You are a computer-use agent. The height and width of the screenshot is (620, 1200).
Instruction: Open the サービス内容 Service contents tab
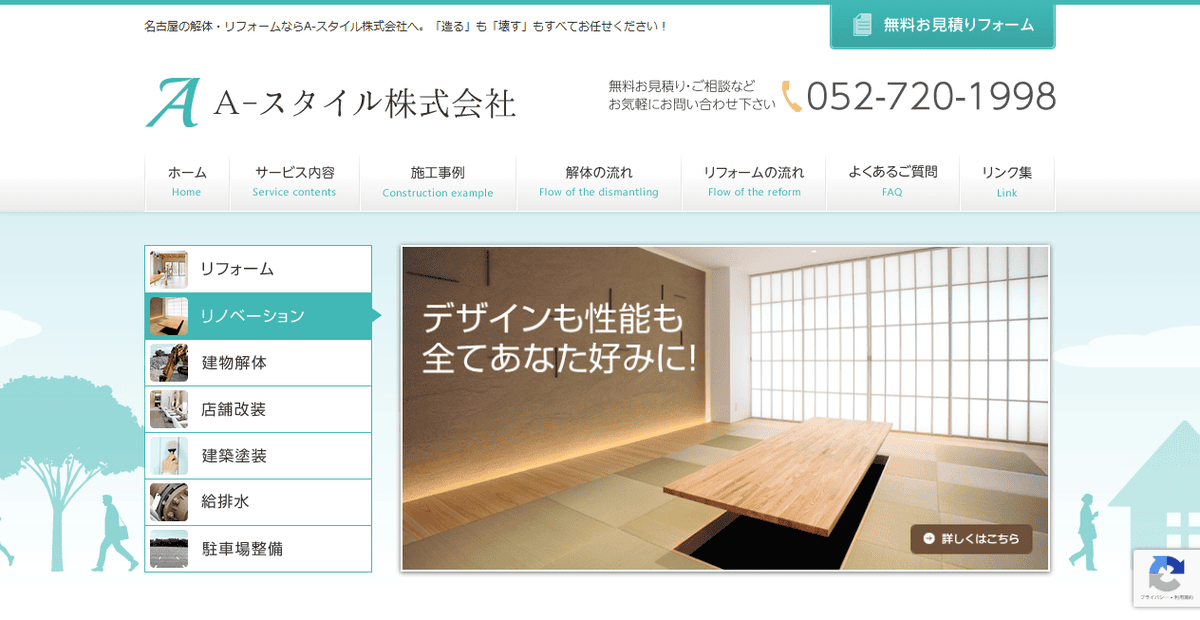coord(295,182)
